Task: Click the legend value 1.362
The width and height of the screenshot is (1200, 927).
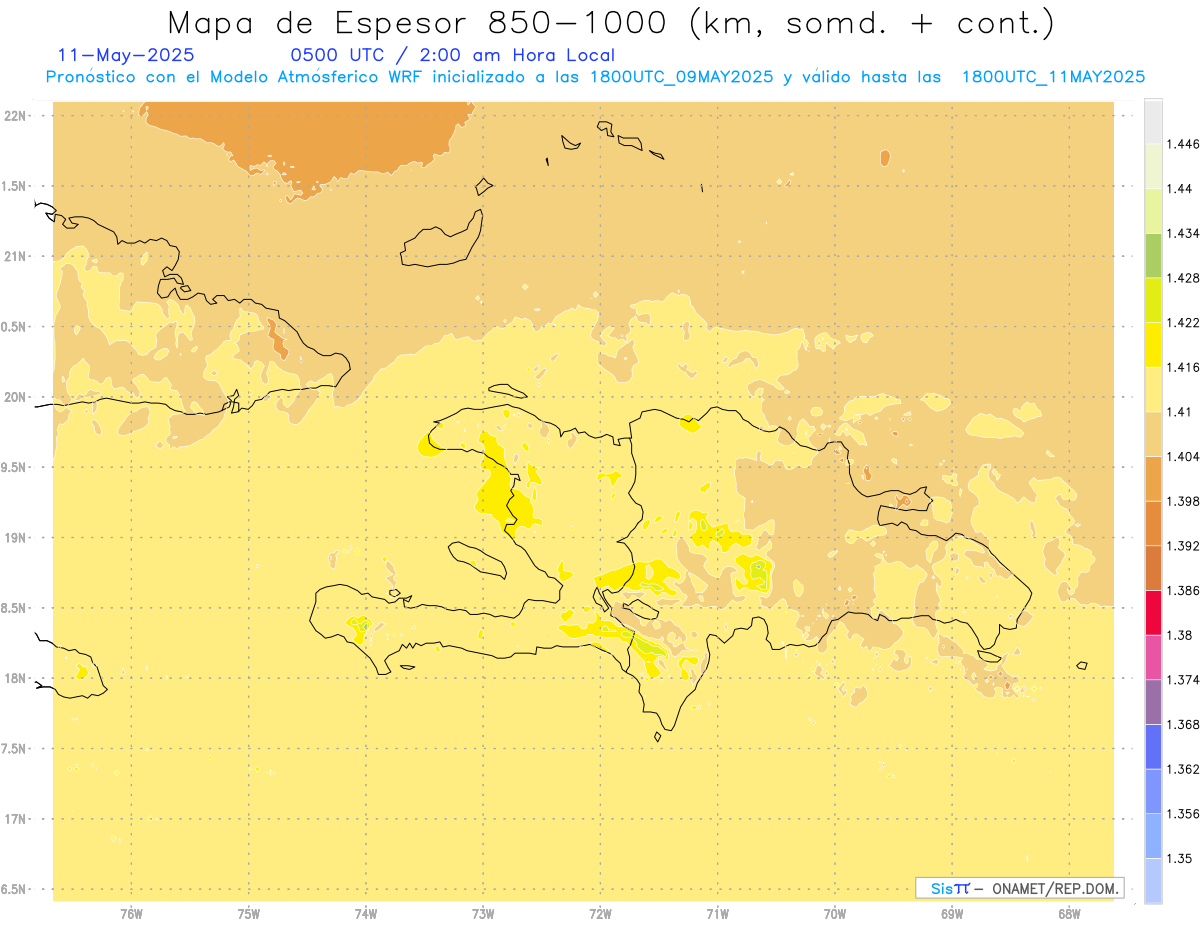Action: [x=1184, y=769]
